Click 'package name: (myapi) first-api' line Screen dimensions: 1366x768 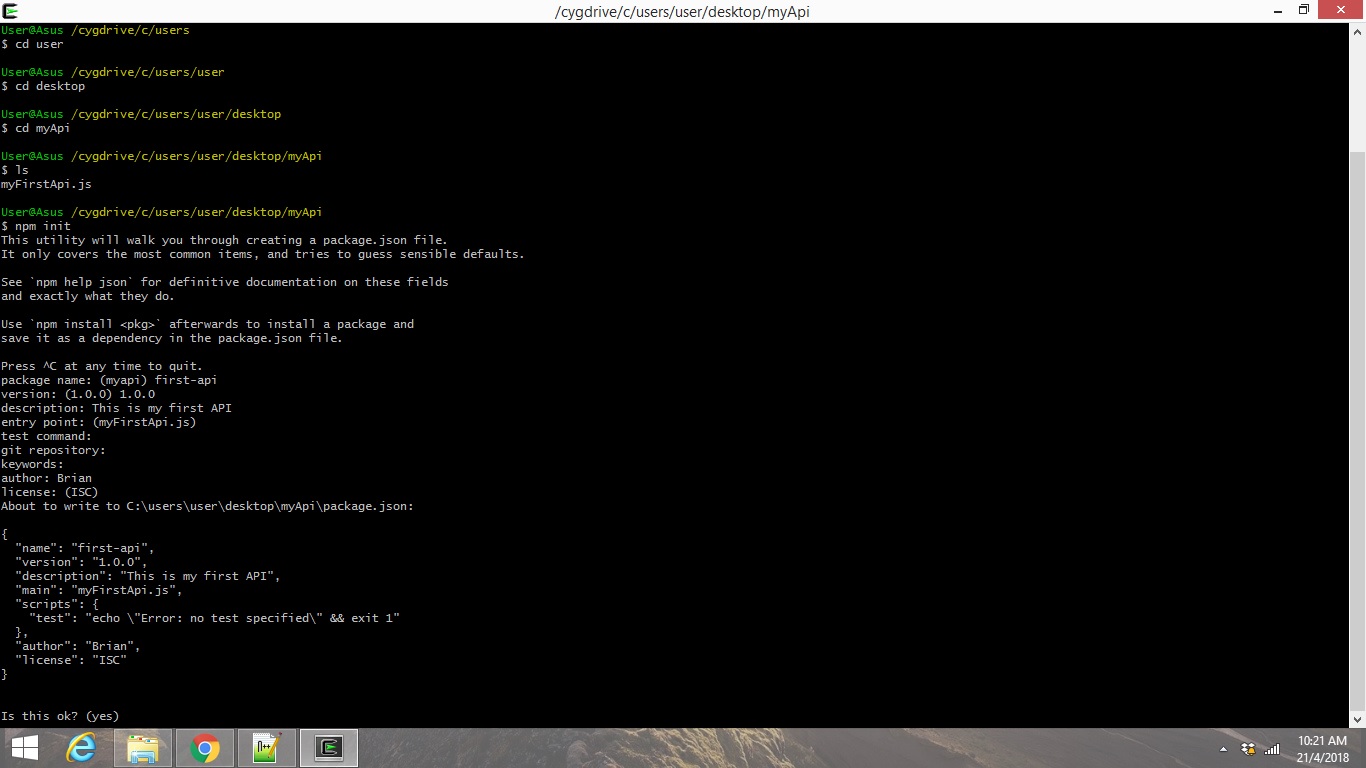pos(109,380)
